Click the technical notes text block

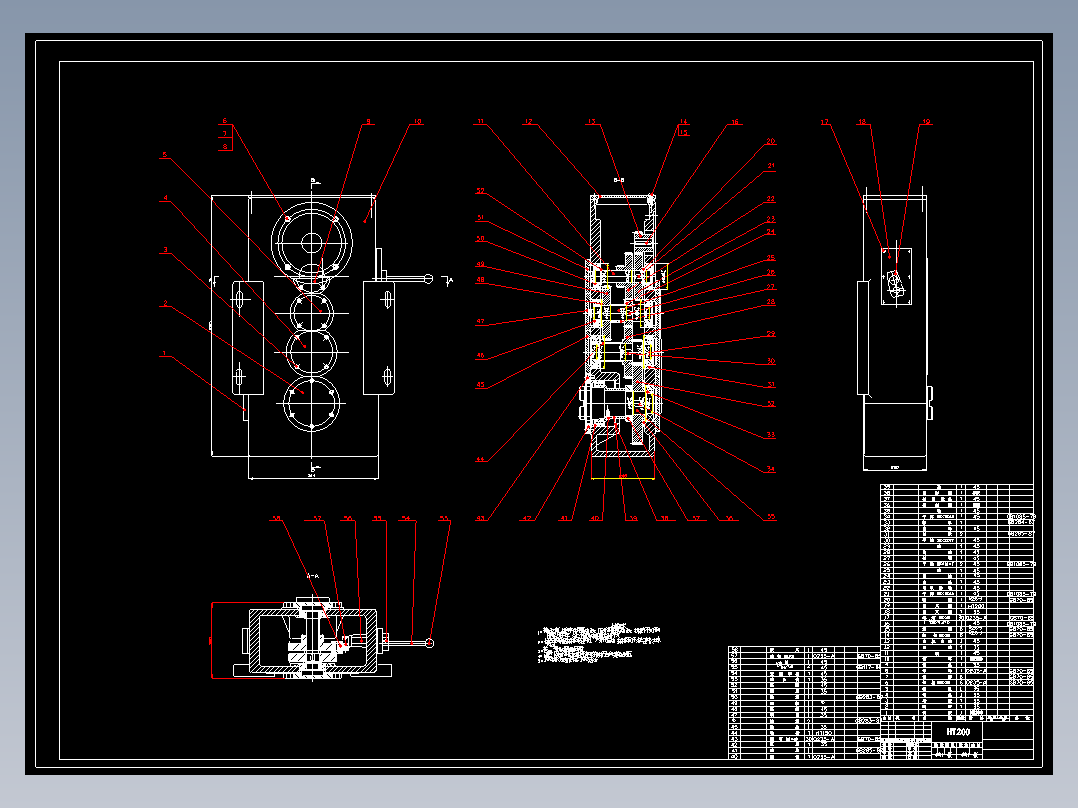coord(598,644)
